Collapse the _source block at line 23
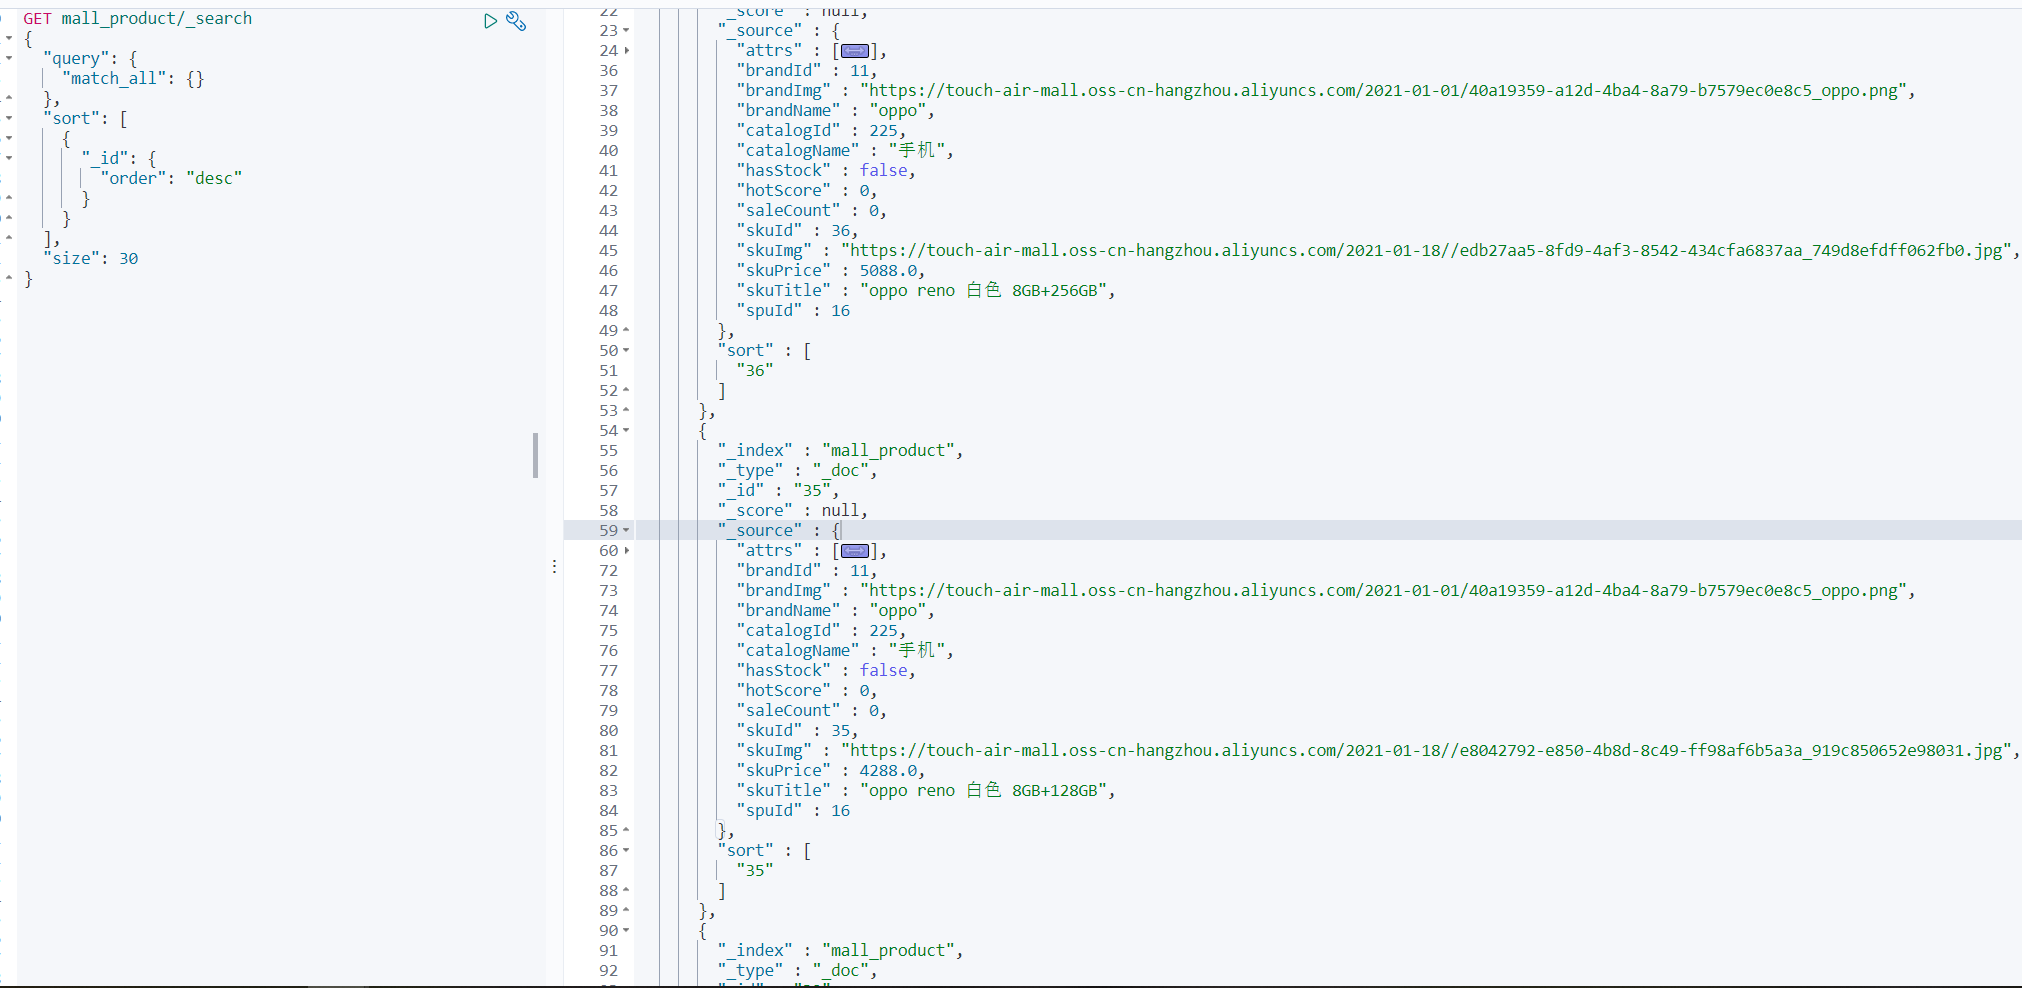The width and height of the screenshot is (2022, 988). [627, 31]
